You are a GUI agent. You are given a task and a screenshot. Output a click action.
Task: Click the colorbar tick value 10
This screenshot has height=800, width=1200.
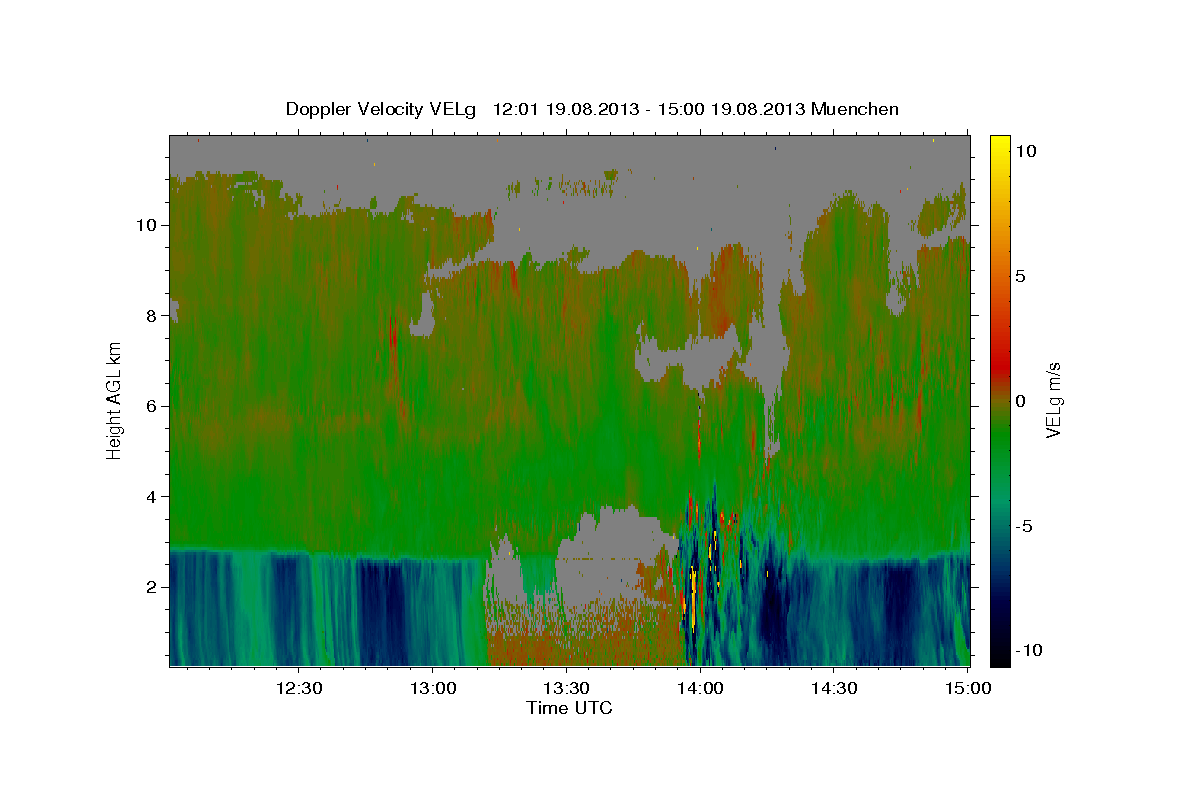pyautogui.click(x=1027, y=151)
